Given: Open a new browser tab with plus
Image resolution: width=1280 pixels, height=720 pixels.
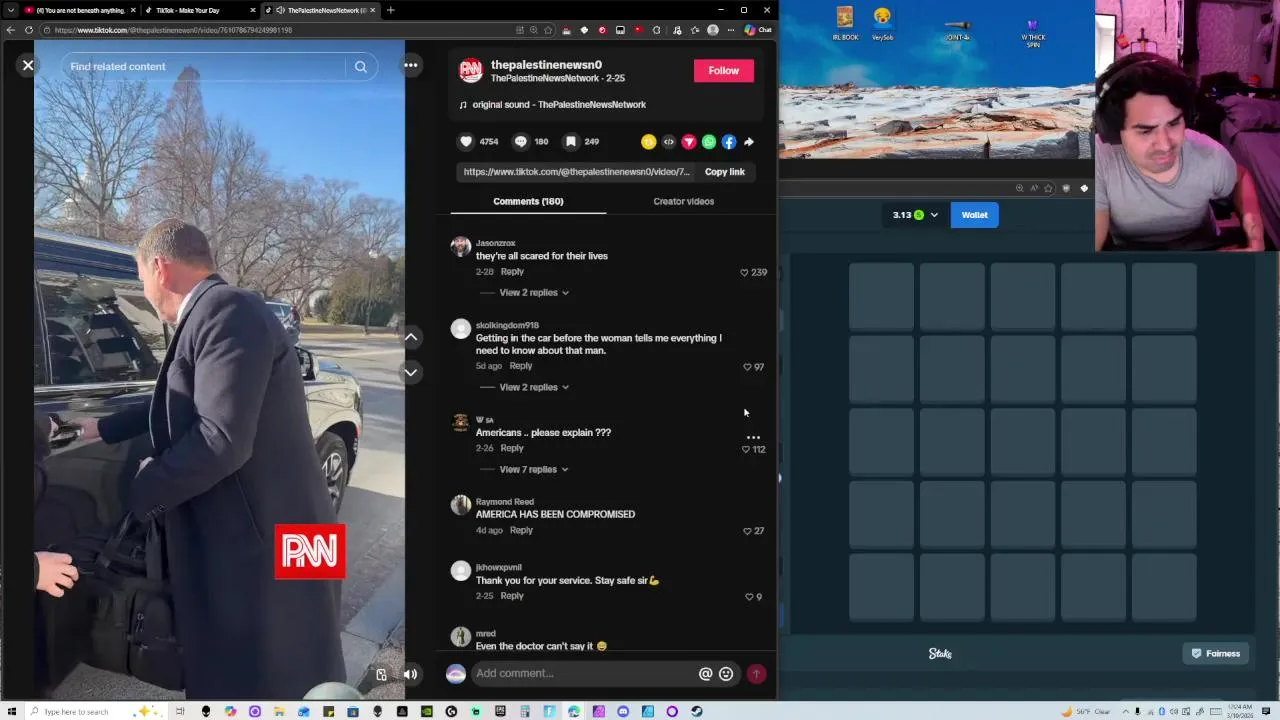Looking at the screenshot, I should tap(391, 10).
